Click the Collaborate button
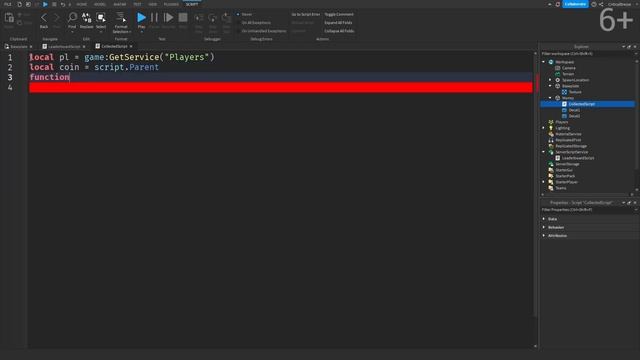The image size is (640, 360). click(576, 4)
